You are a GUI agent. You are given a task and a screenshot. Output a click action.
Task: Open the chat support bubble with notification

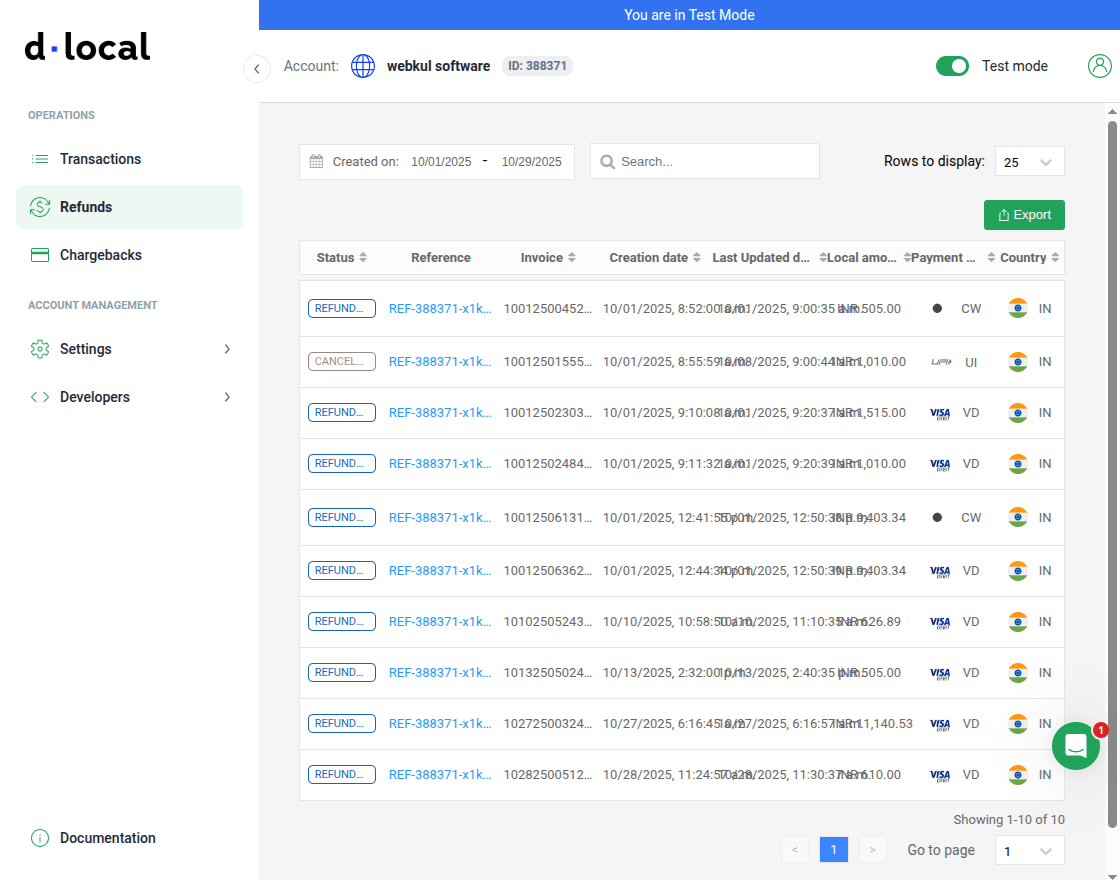pos(1076,746)
